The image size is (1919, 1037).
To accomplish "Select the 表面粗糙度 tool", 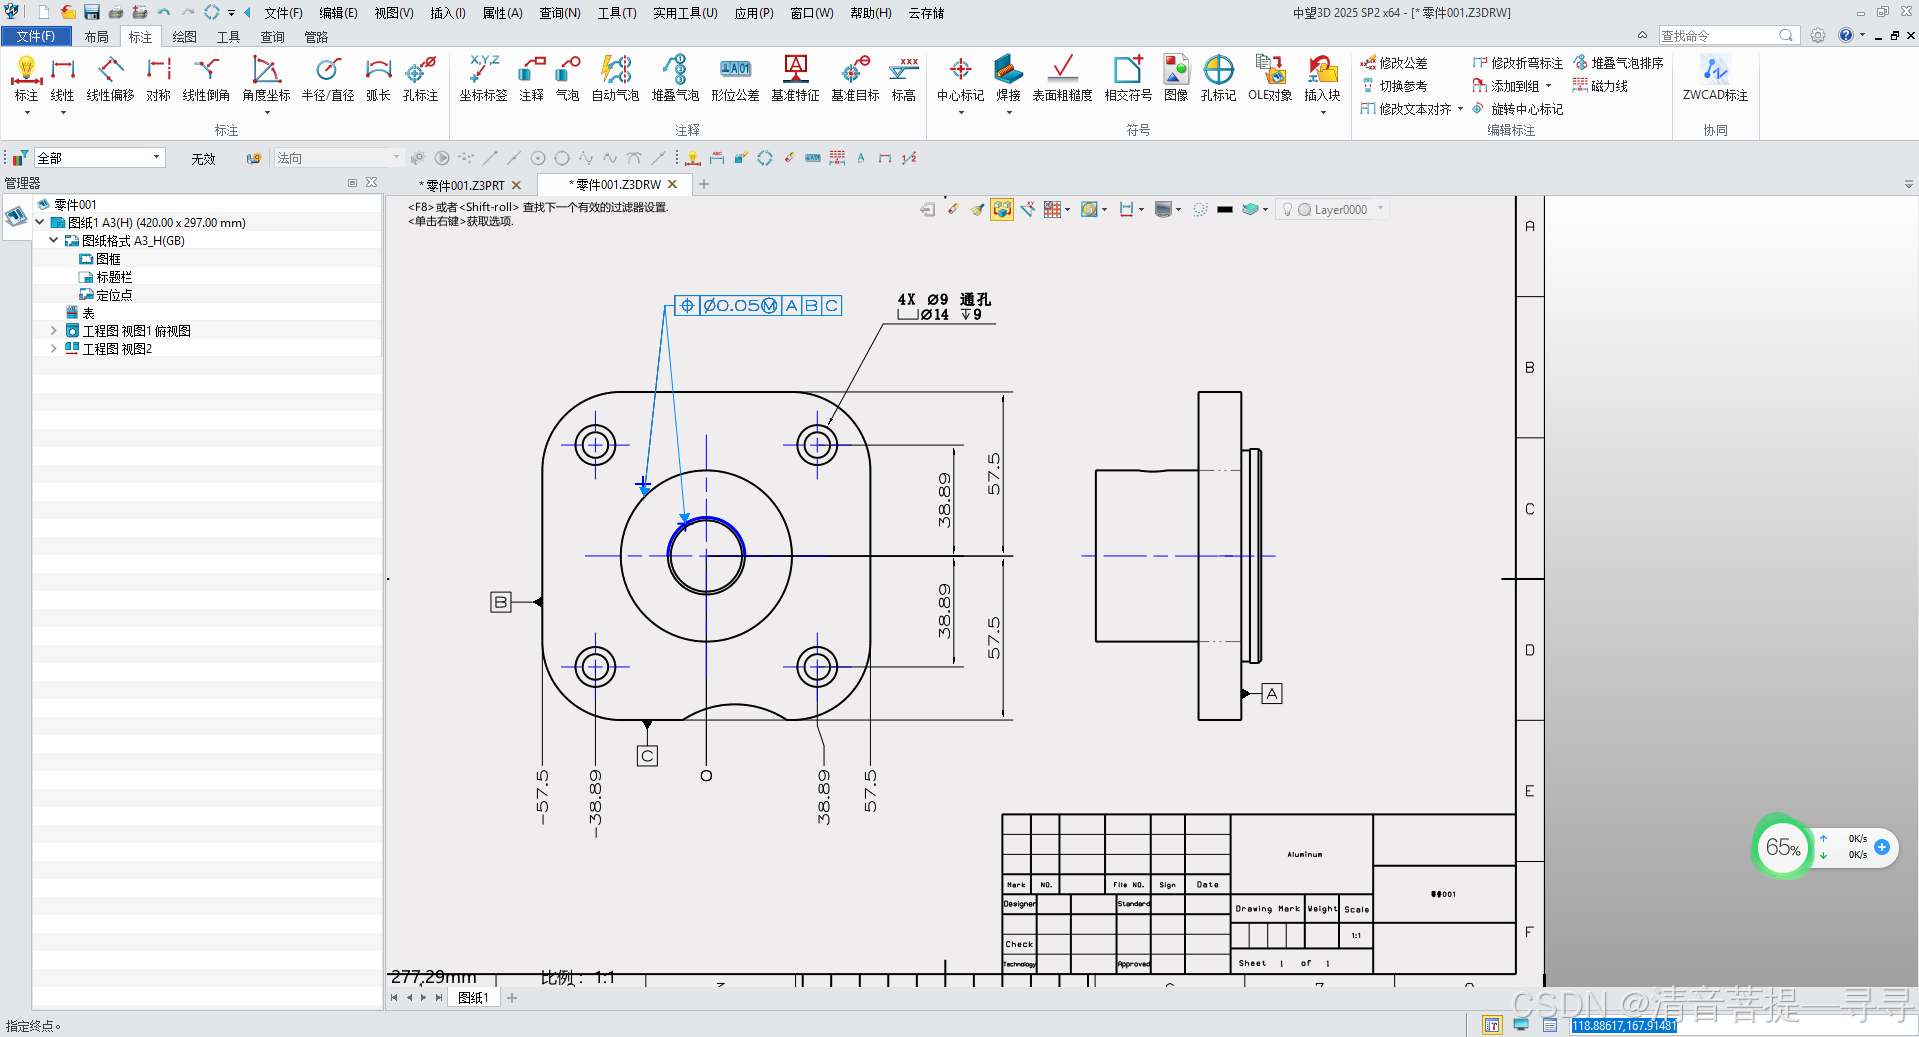I will point(1062,78).
